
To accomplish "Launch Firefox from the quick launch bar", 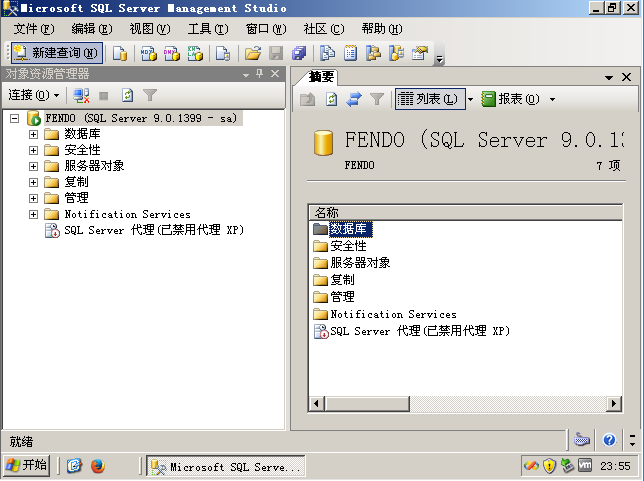I will pyautogui.click(x=98, y=466).
